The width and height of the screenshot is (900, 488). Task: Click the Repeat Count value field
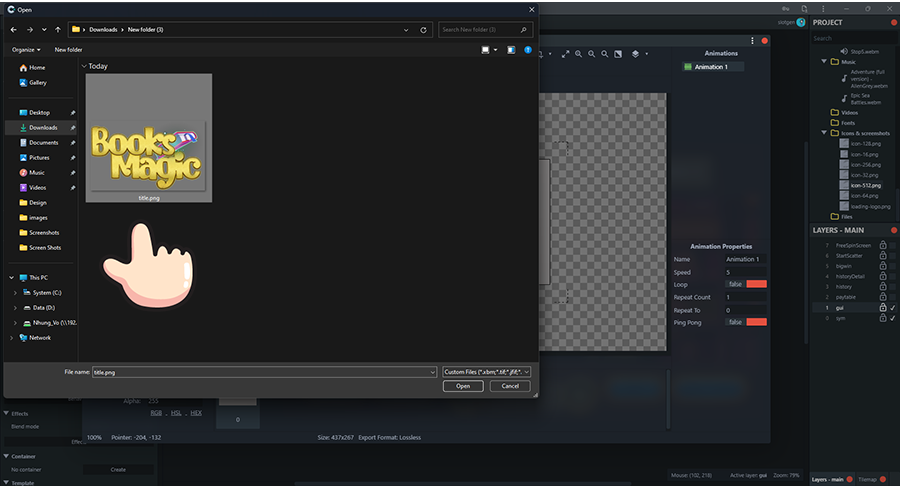click(x=746, y=297)
